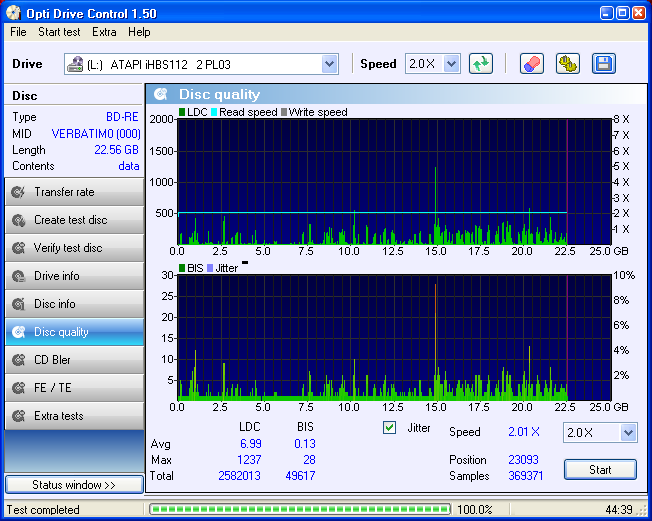
Task: Click the CD Bler icon
Action: coord(18,360)
